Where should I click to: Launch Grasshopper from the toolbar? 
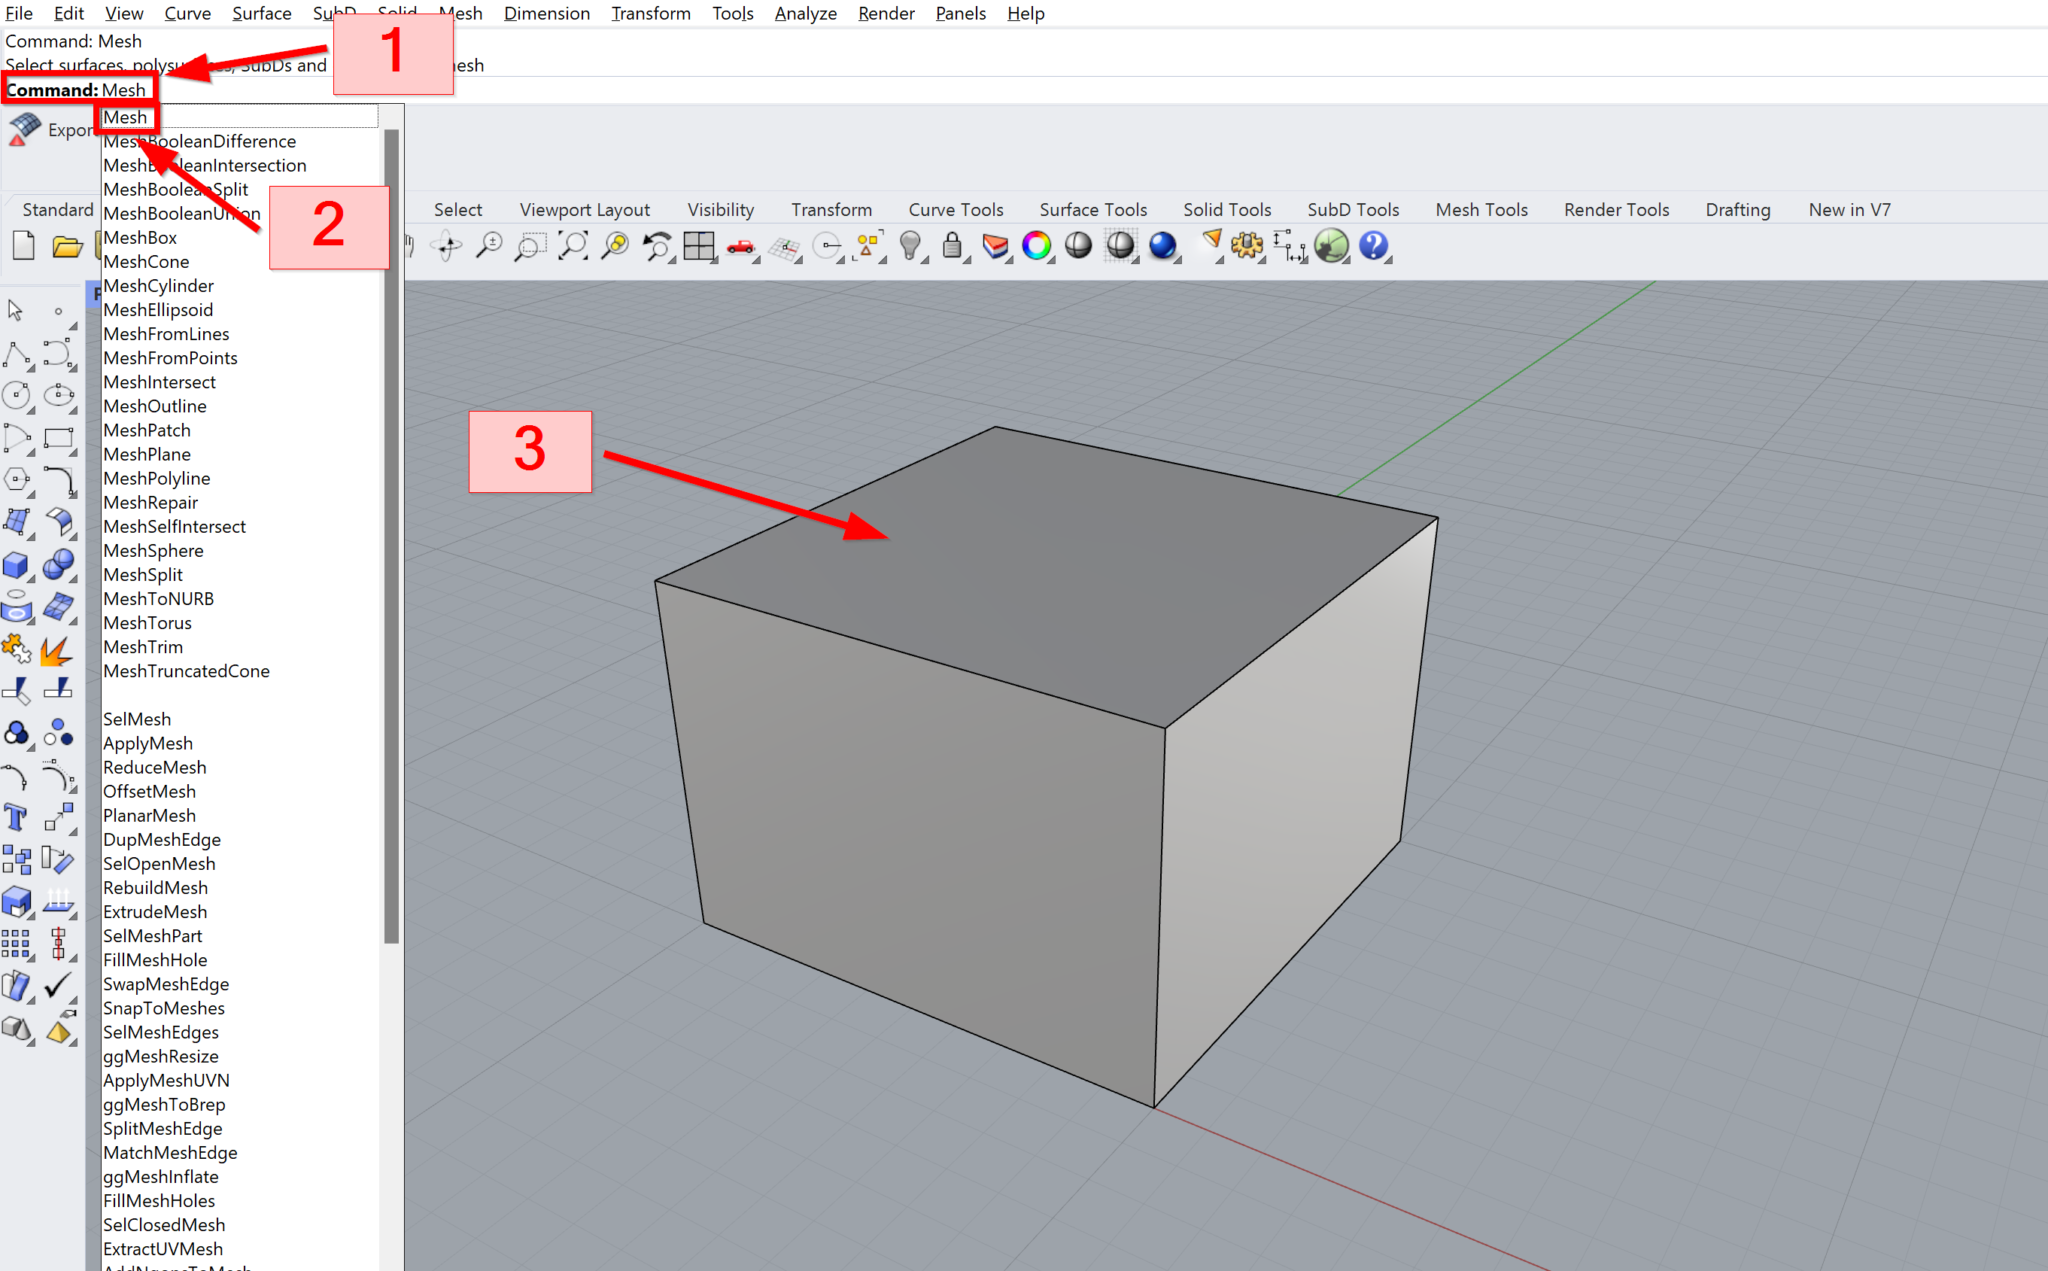point(1333,247)
